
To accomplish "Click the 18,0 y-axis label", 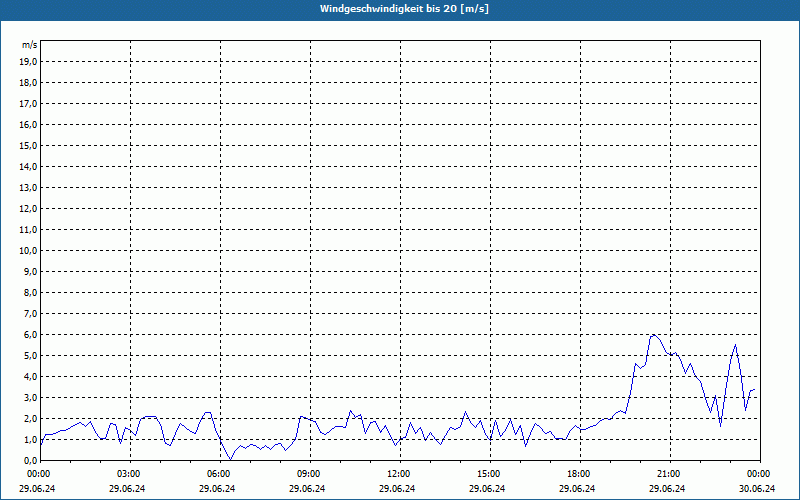I will pyautogui.click(x=29, y=83).
